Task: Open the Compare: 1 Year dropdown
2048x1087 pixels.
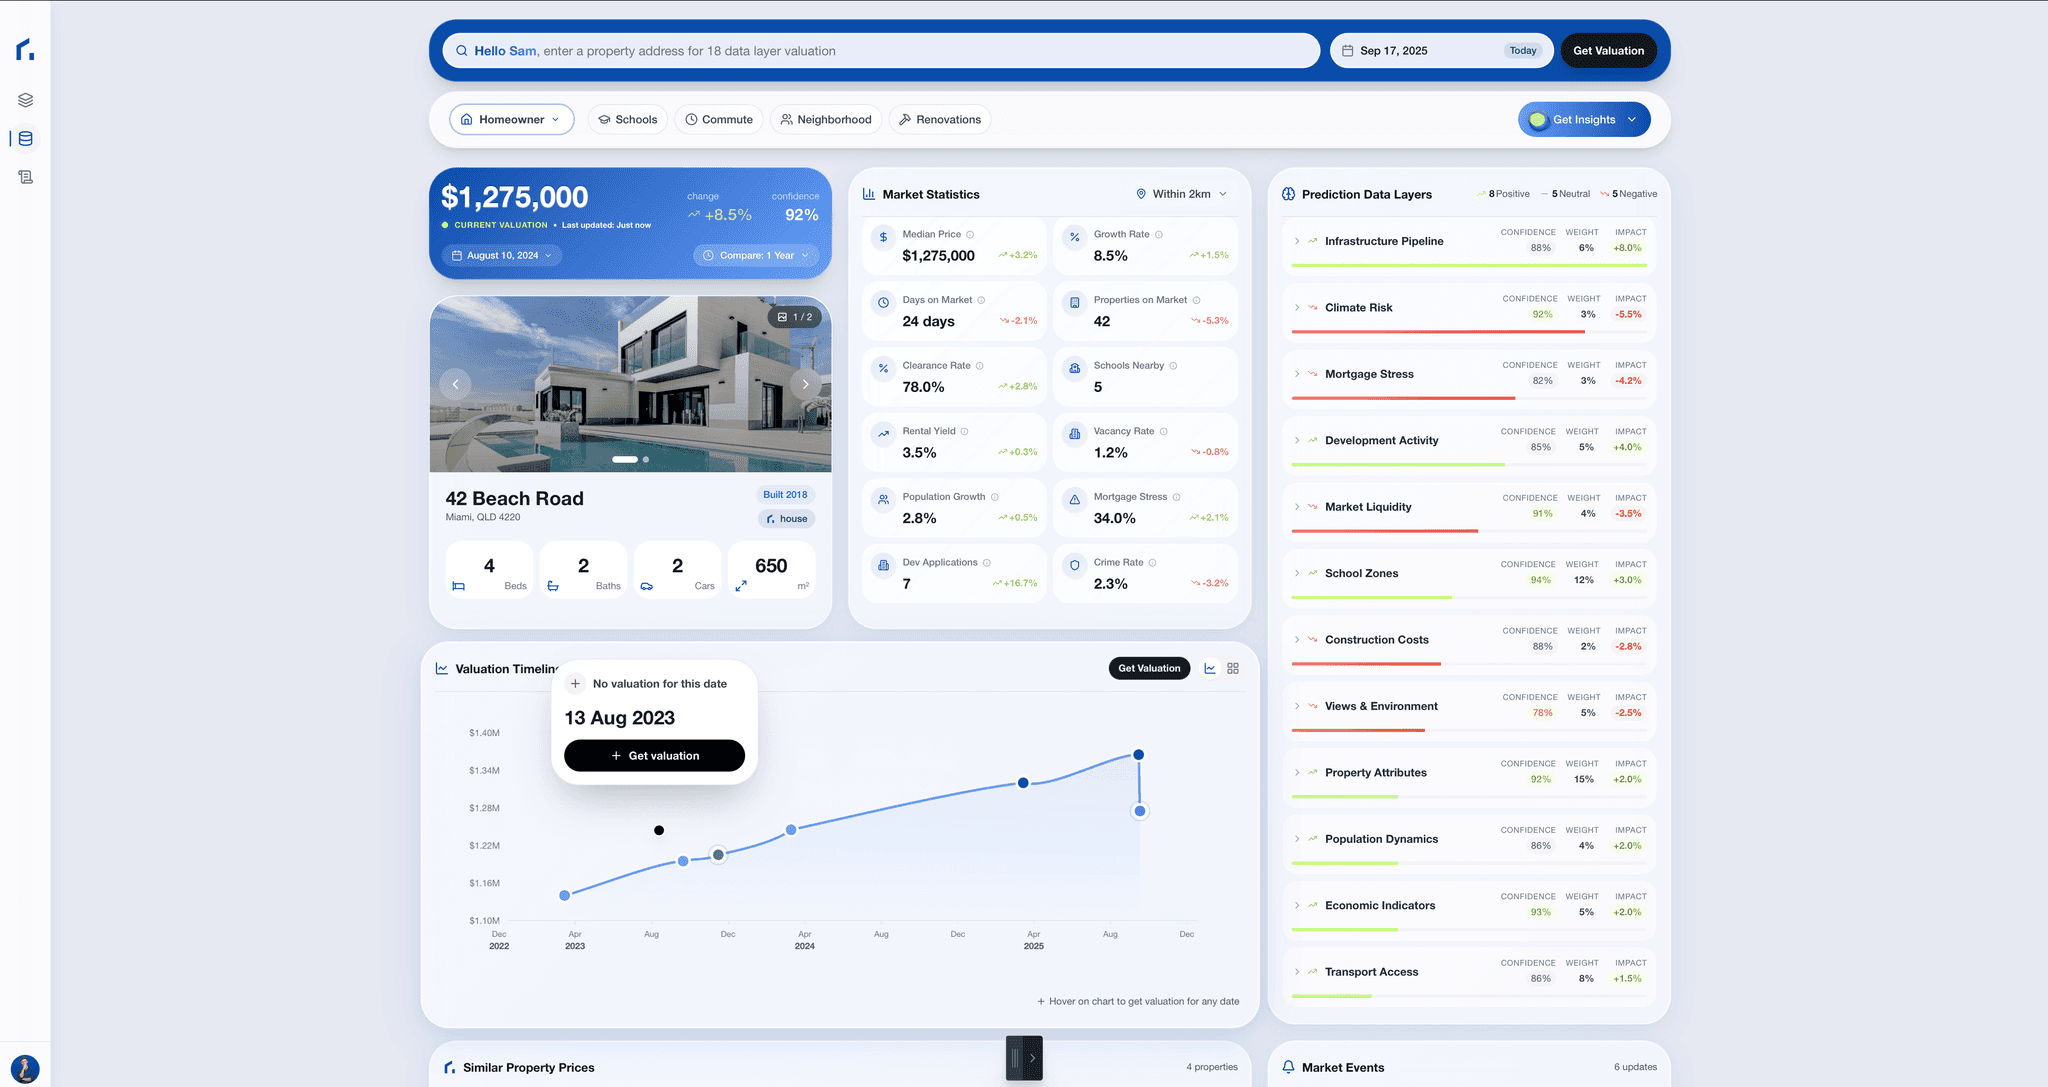Action: point(757,256)
